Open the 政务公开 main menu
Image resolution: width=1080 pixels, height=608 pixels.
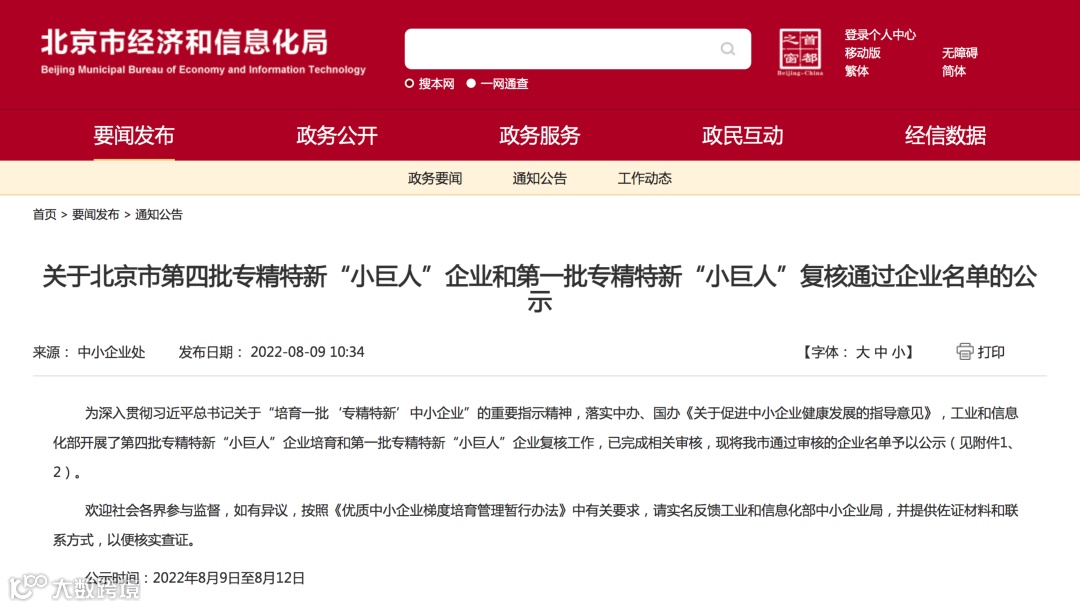point(337,136)
